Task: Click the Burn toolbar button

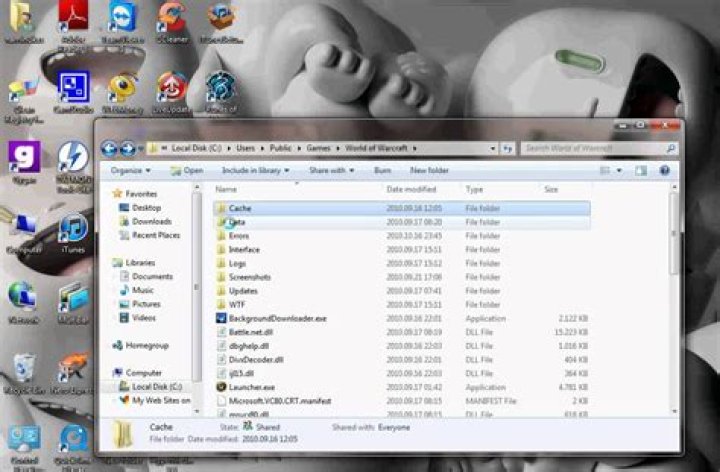Action: coord(382,171)
